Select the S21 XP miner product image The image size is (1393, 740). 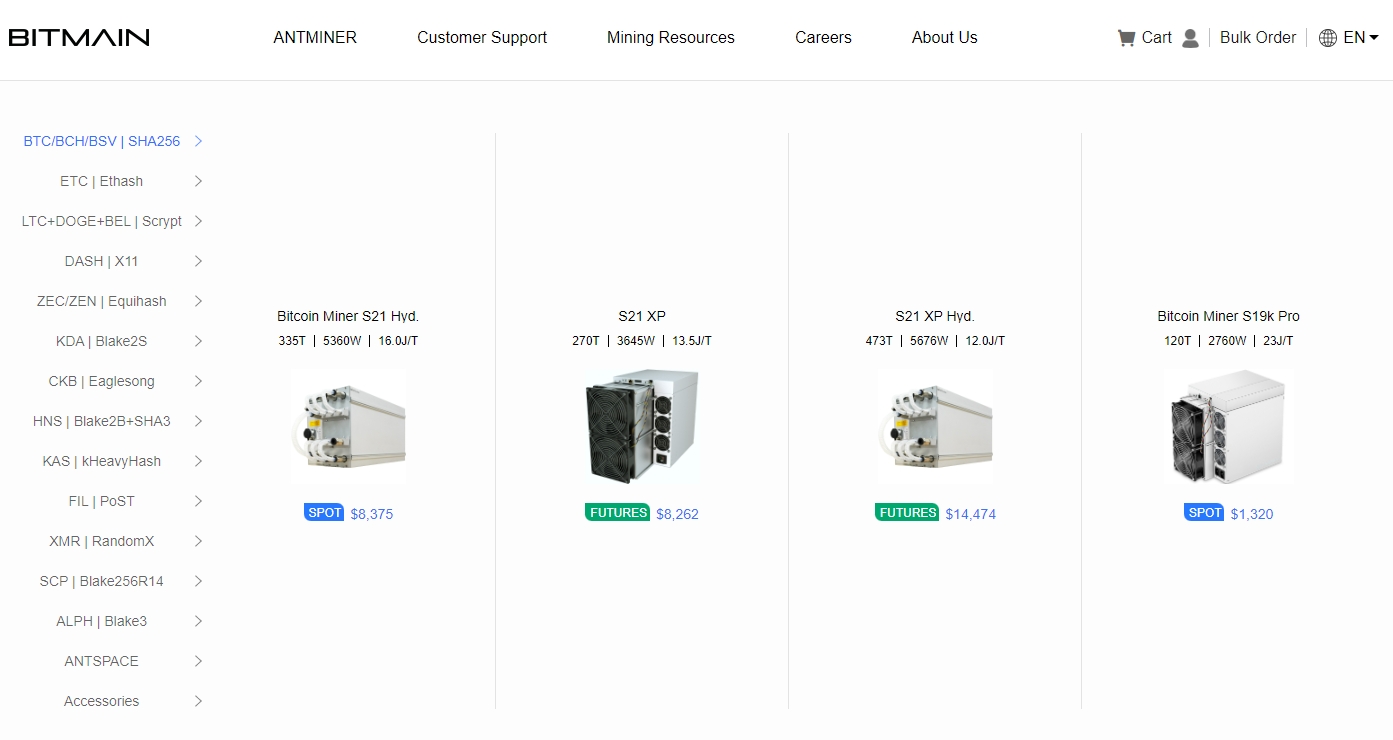click(641, 426)
